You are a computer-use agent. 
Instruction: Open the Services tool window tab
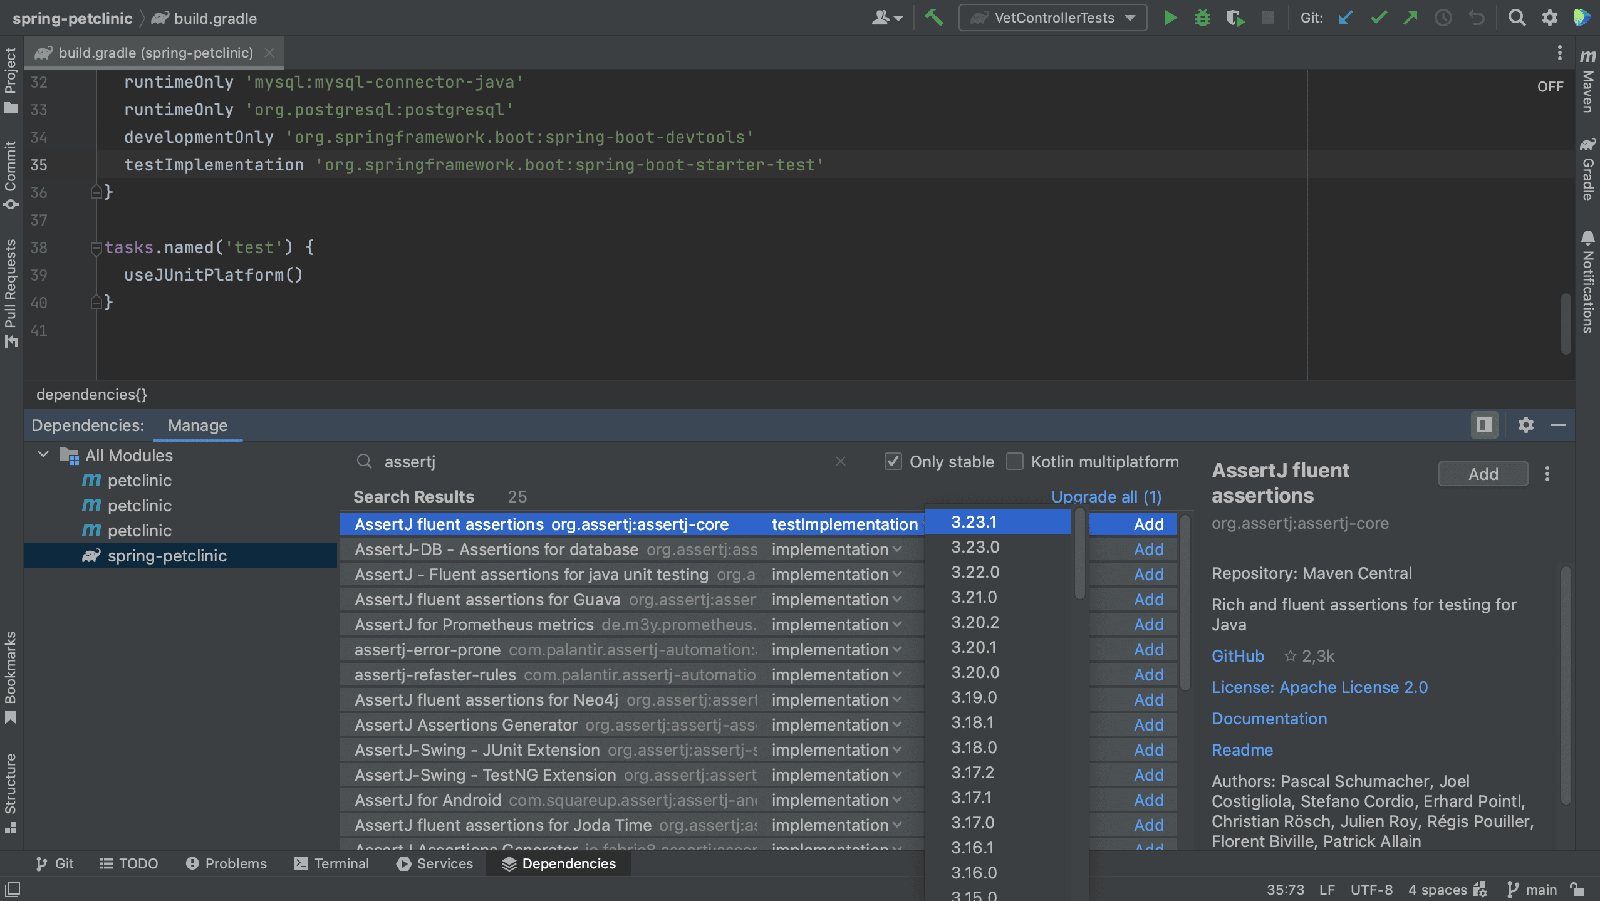435,863
